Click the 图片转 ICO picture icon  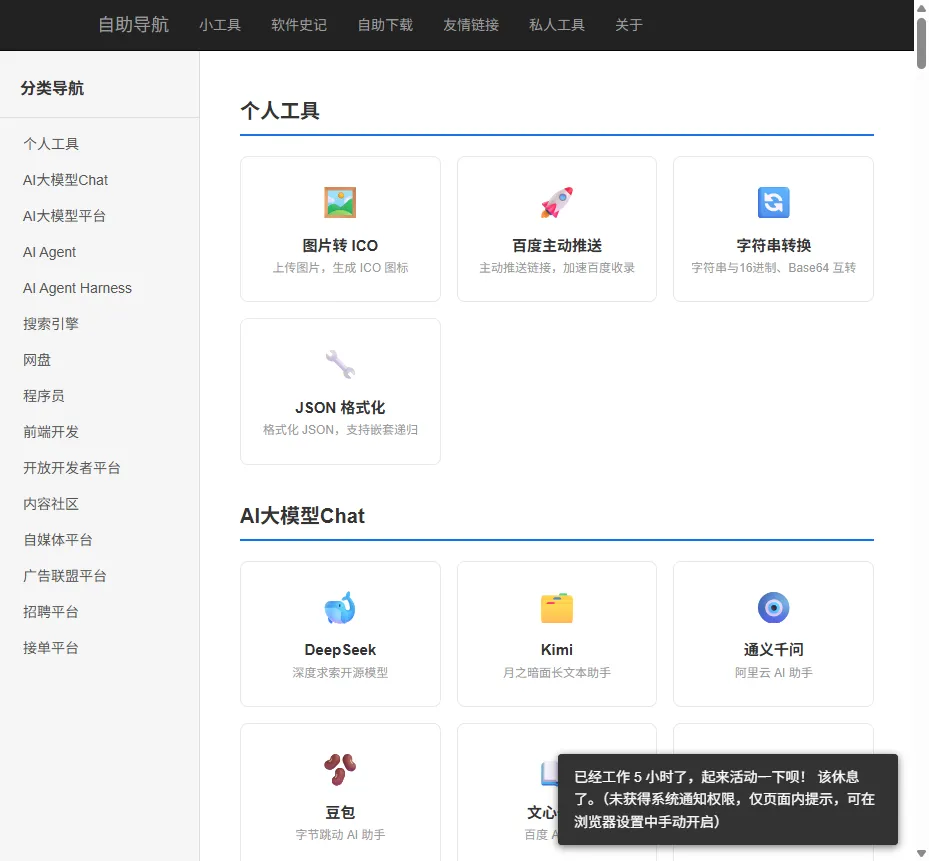[340, 202]
